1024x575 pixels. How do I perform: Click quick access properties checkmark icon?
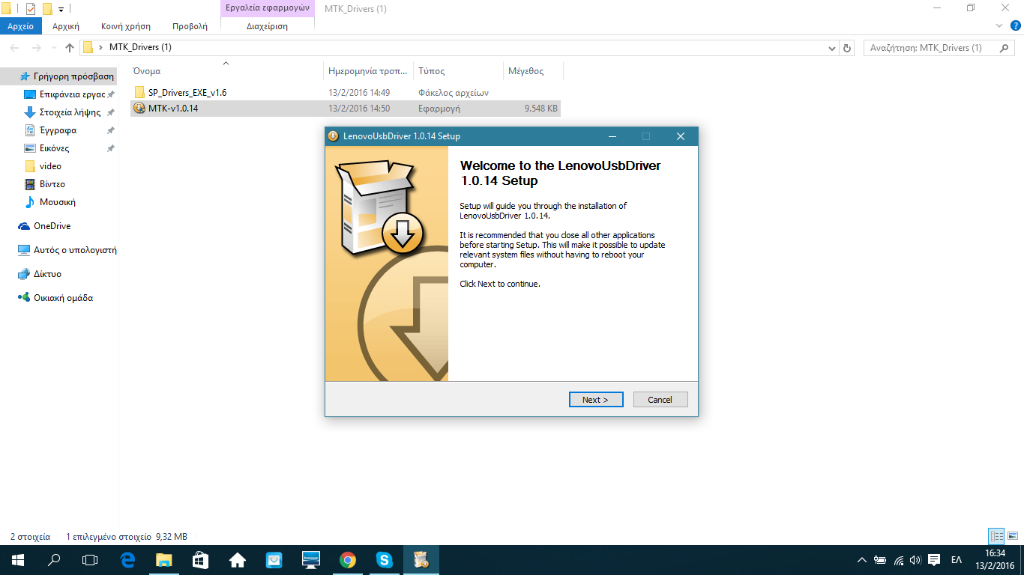pos(30,8)
